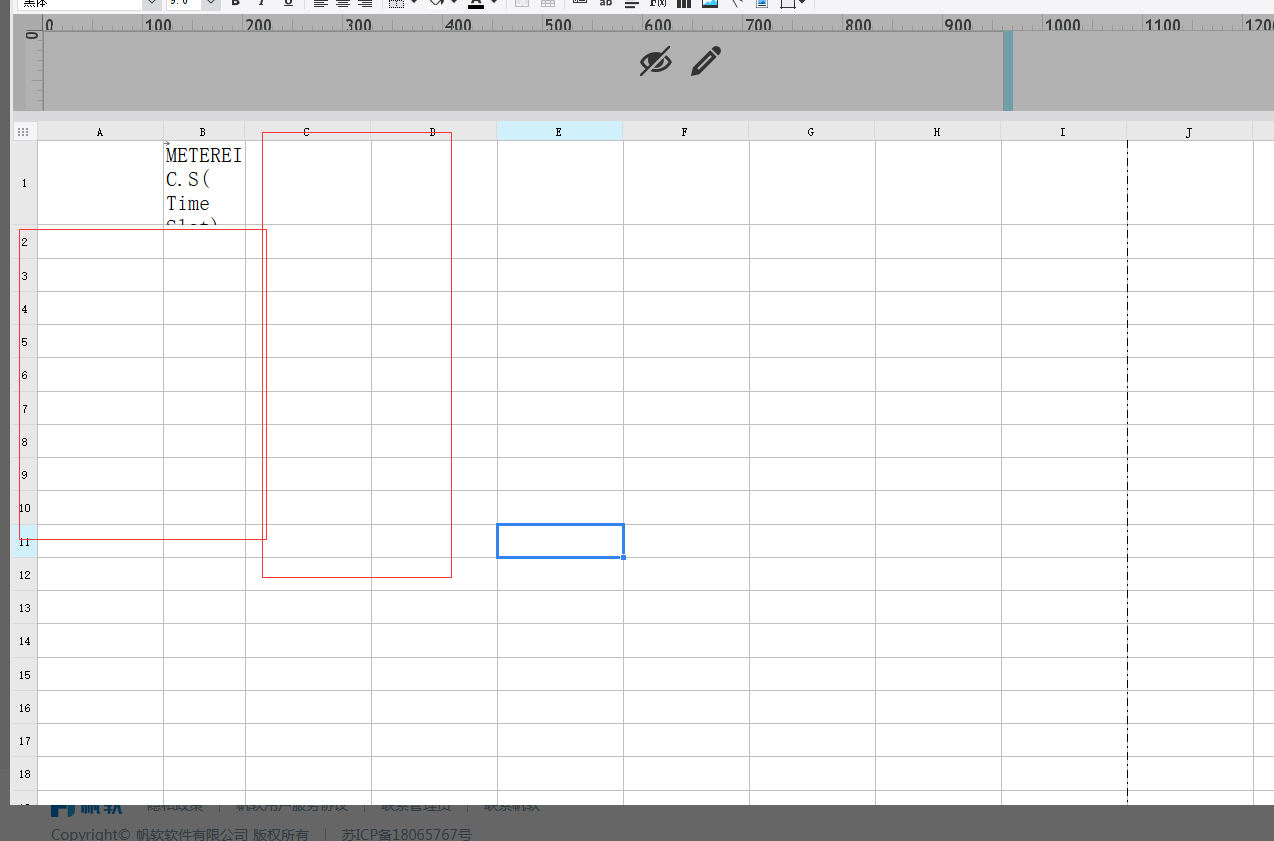Image resolution: width=1274 pixels, height=841 pixels.
Task: Select row 2 header
Action: point(24,242)
